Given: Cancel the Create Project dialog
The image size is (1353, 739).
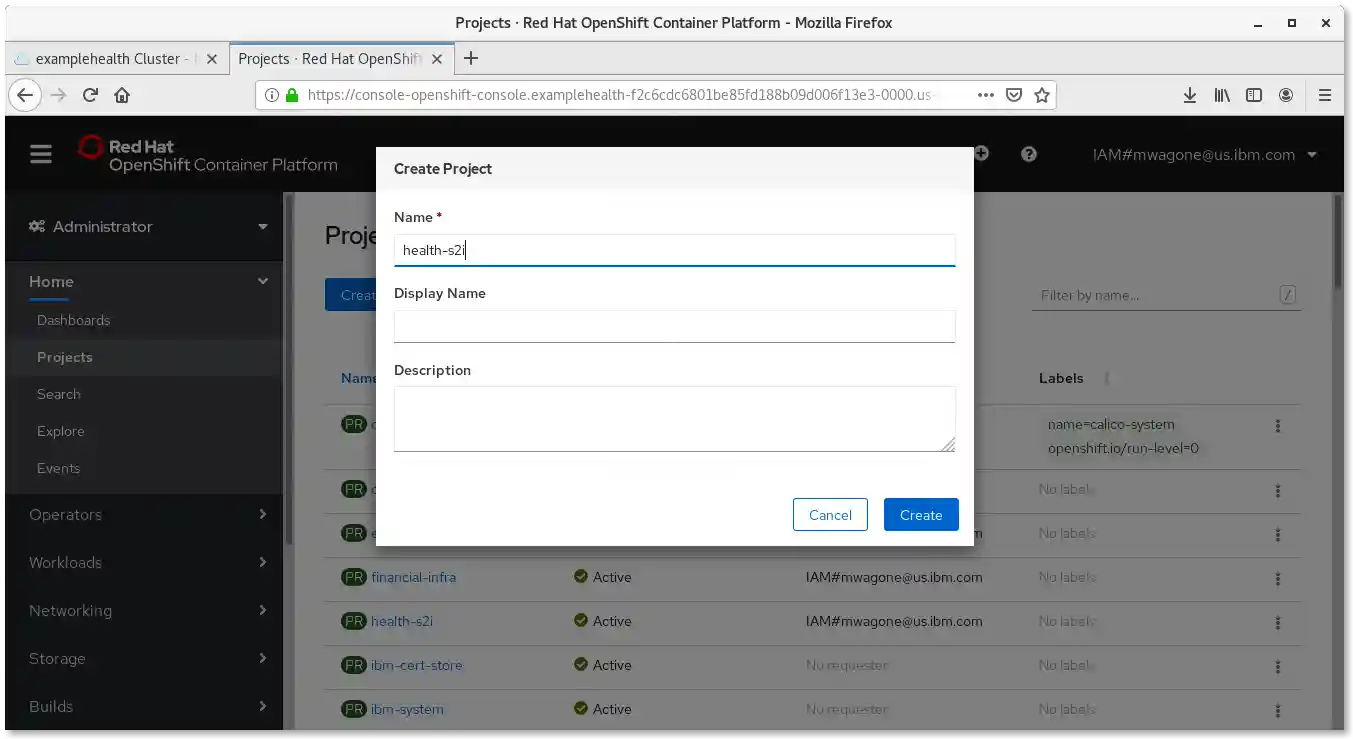Looking at the screenshot, I should coord(830,515).
